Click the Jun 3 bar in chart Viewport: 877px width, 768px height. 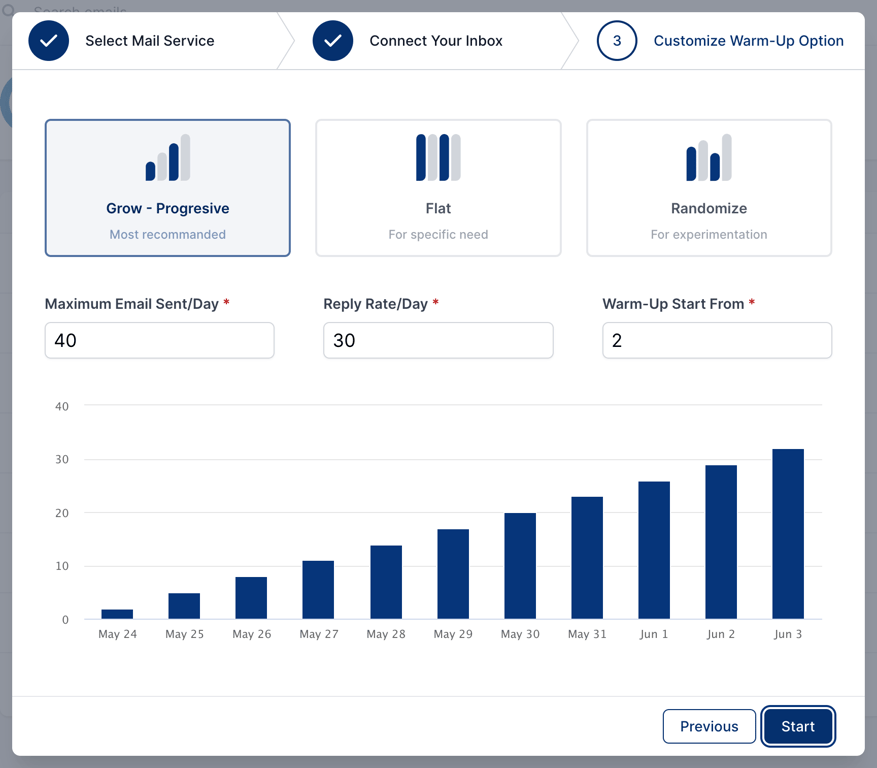(x=788, y=534)
